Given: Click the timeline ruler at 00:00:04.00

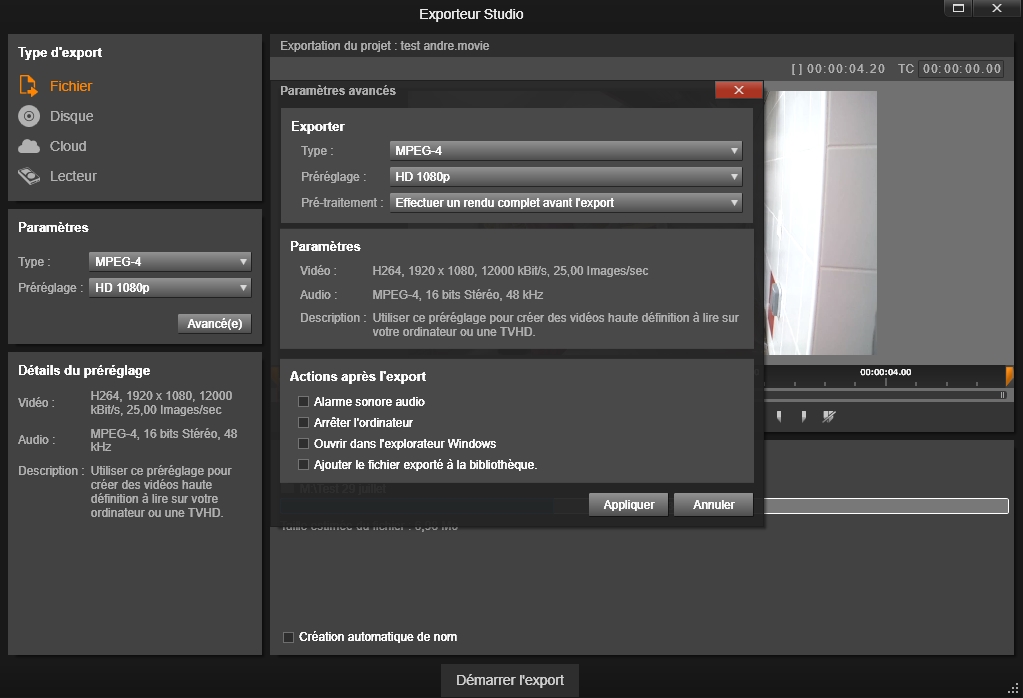Looking at the screenshot, I should pyautogui.click(x=885, y=372).
